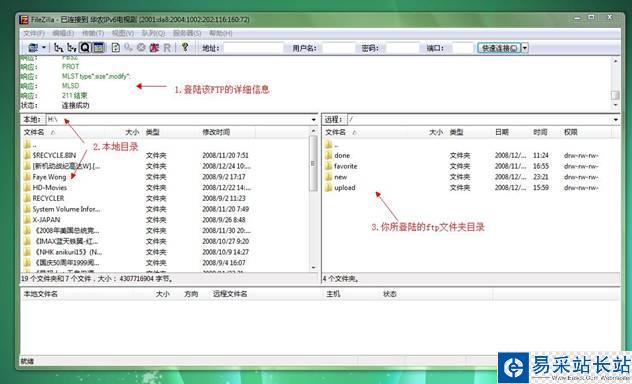Open the 文件(F) menu

tap(34, 33)
